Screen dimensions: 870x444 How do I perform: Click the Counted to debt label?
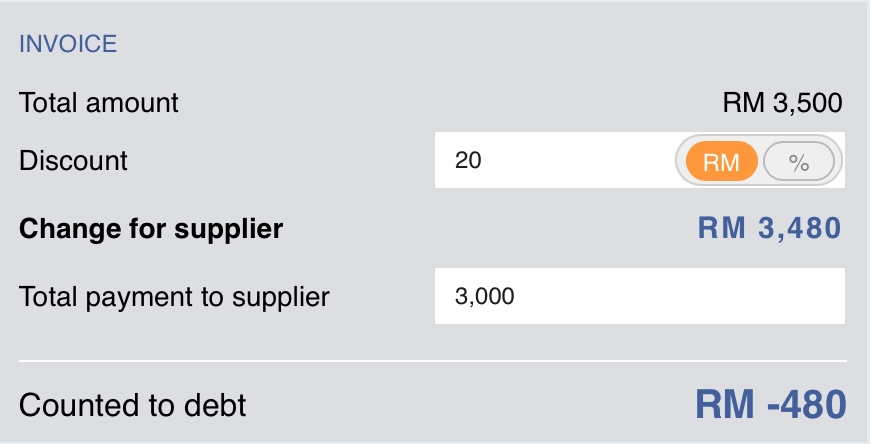(x=133, y=405)
